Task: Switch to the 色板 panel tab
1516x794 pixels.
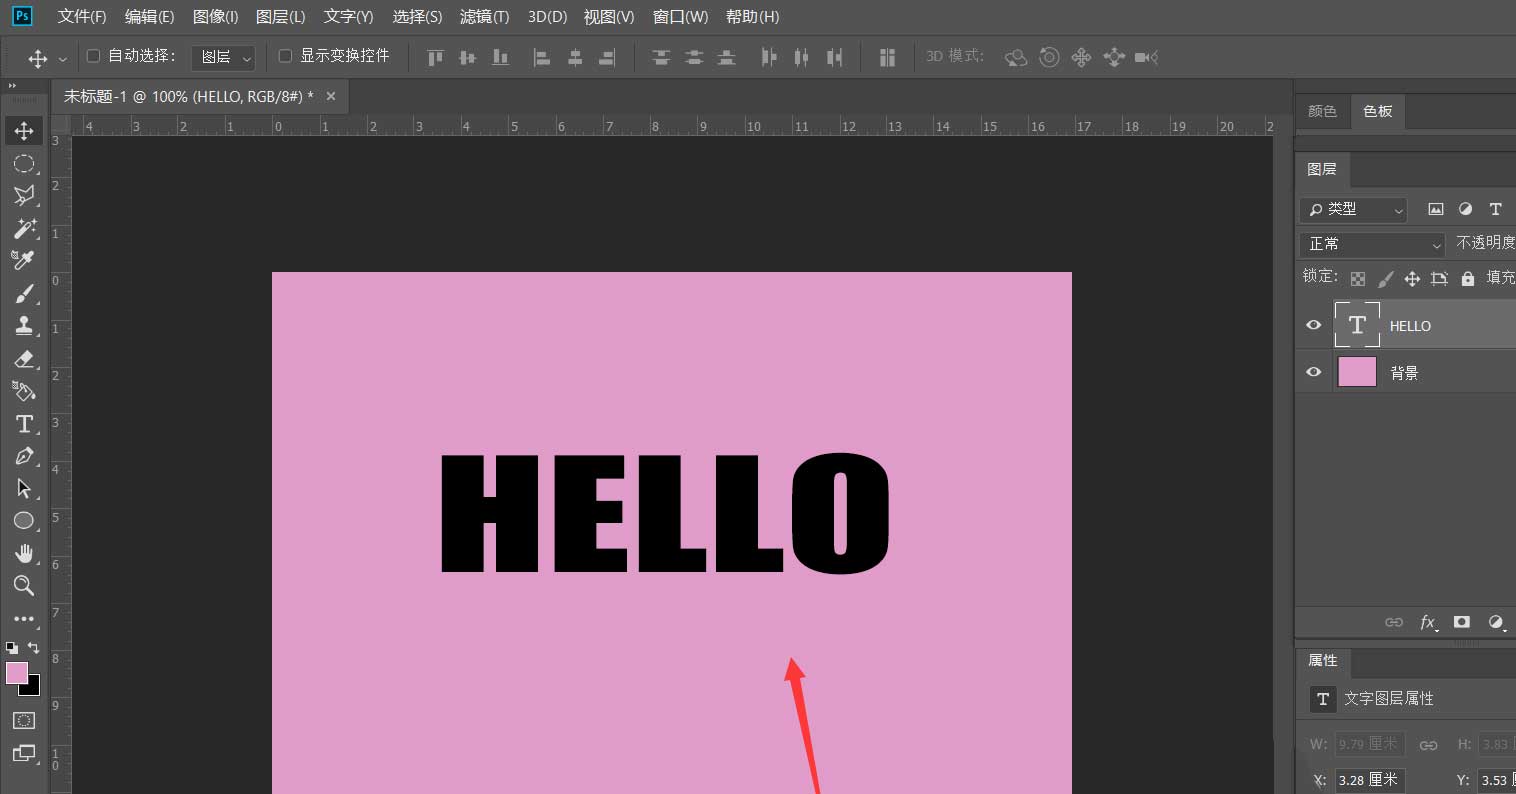Action: tap(1377, 111)
